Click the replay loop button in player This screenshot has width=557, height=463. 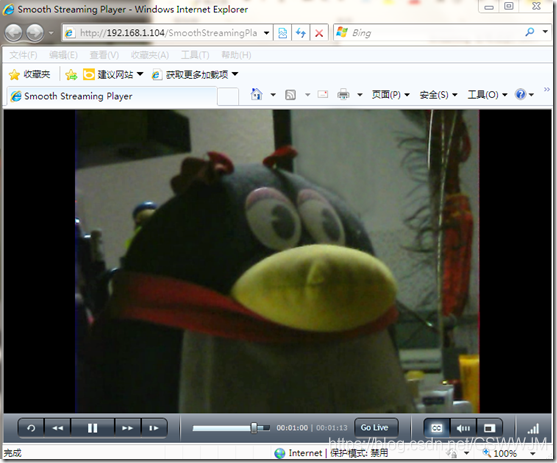[x=31, y=428]
